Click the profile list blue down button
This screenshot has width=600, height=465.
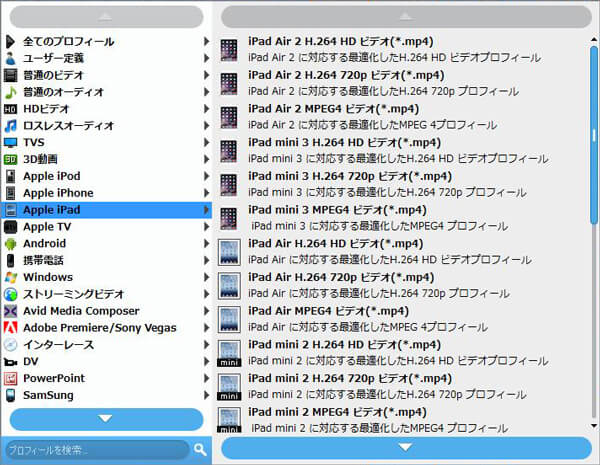click(406, 448)
